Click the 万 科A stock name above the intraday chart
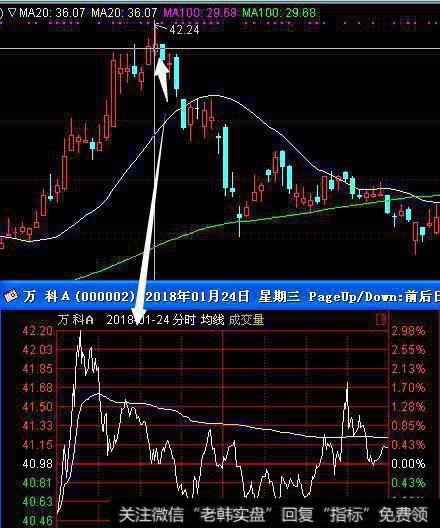This screenshot has width=440, height=528. click(75, 320)
